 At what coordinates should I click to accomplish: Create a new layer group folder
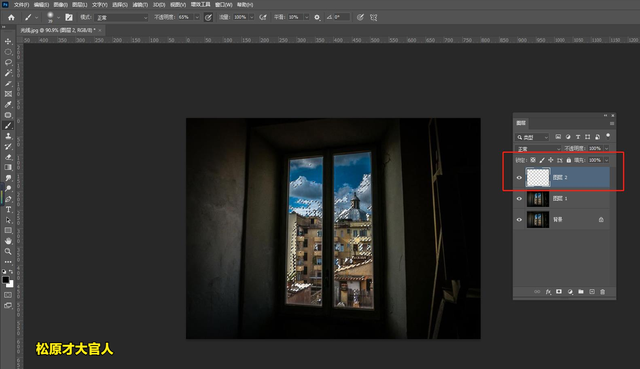pyautogui.click(x=580, y=292)
